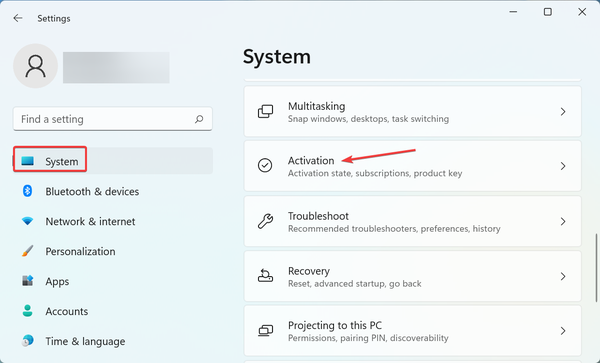This screenshot has width=600, height=363.
Task: Open Activation page via its chevron
Action: click(x=563, y=166)
